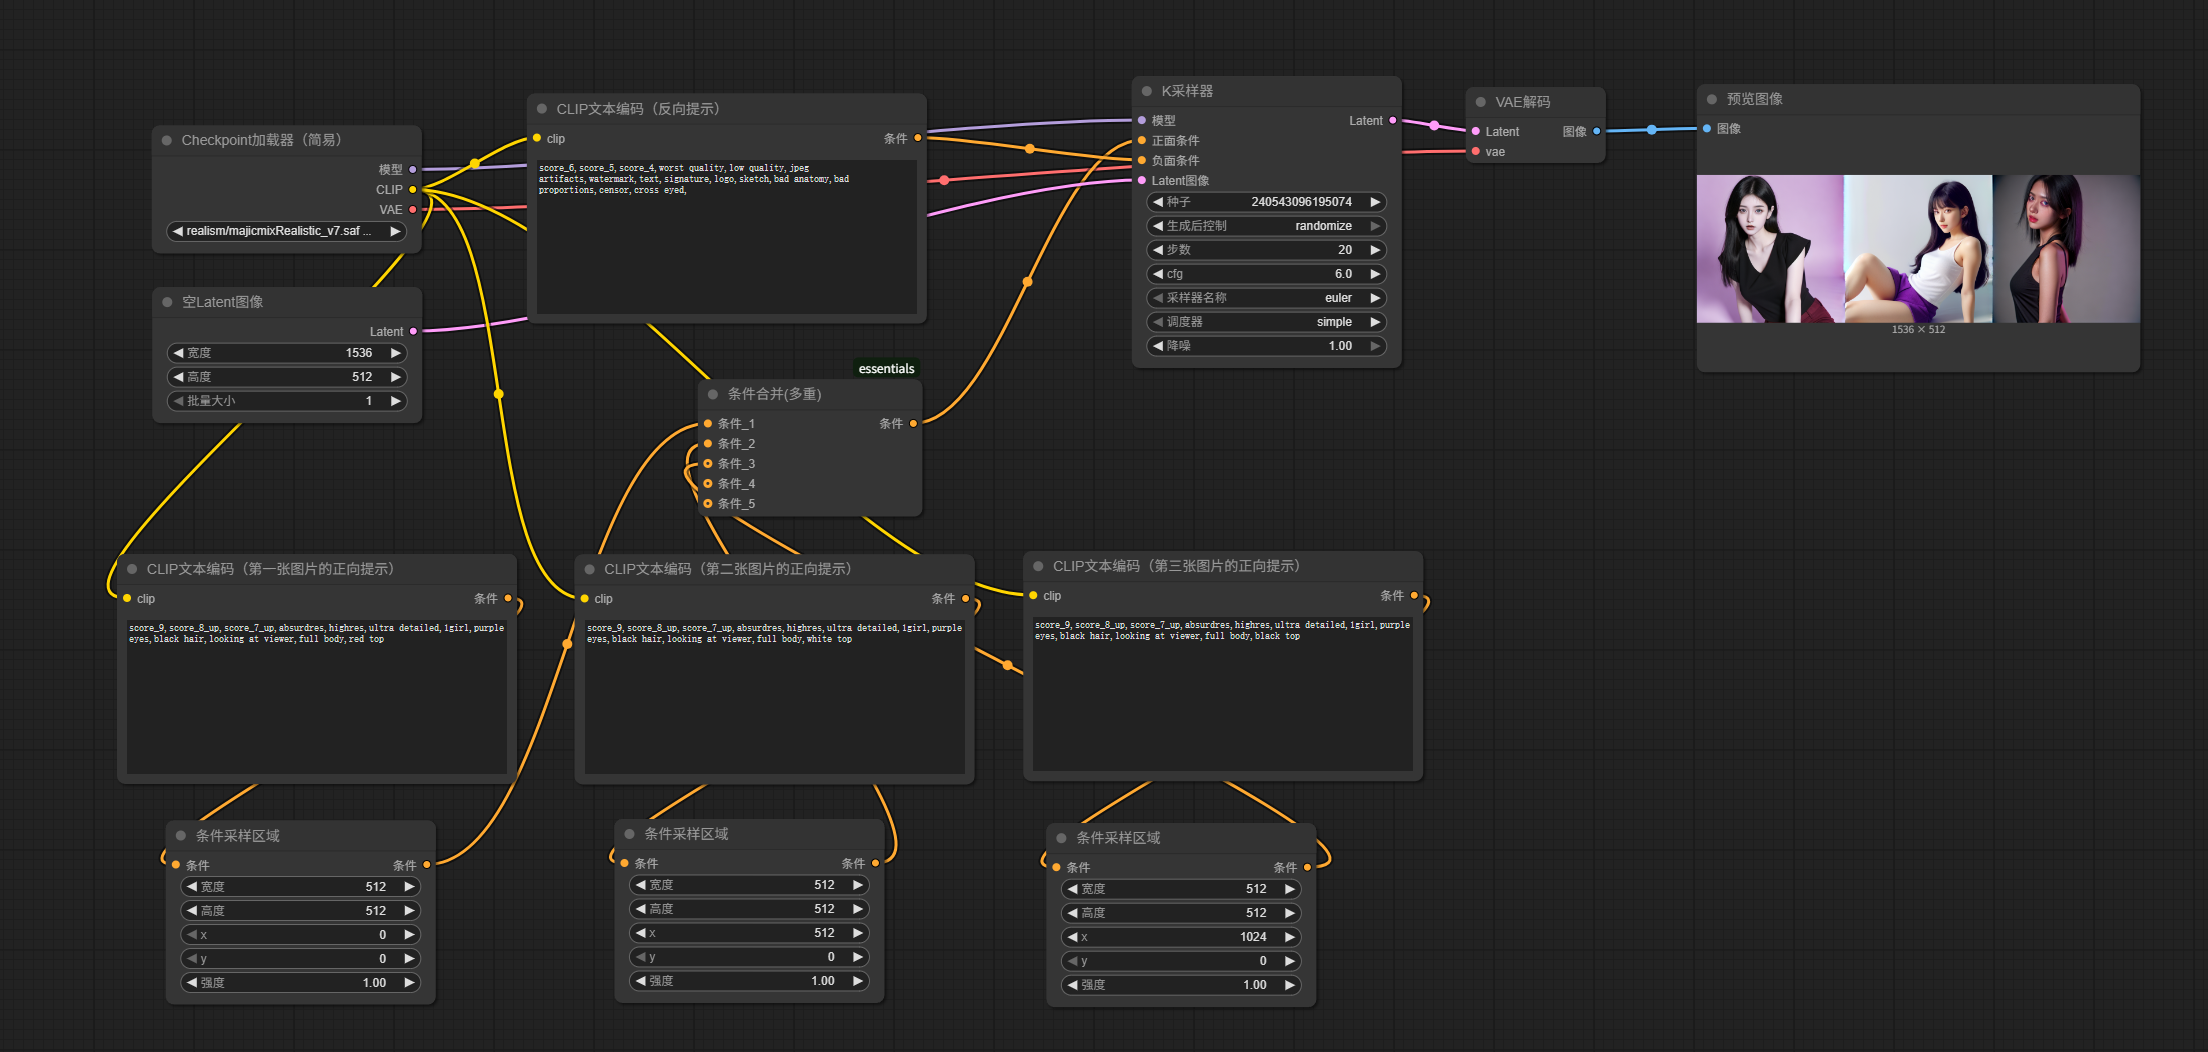Click the first preview image with pink background

click(x=1770, y=249)
